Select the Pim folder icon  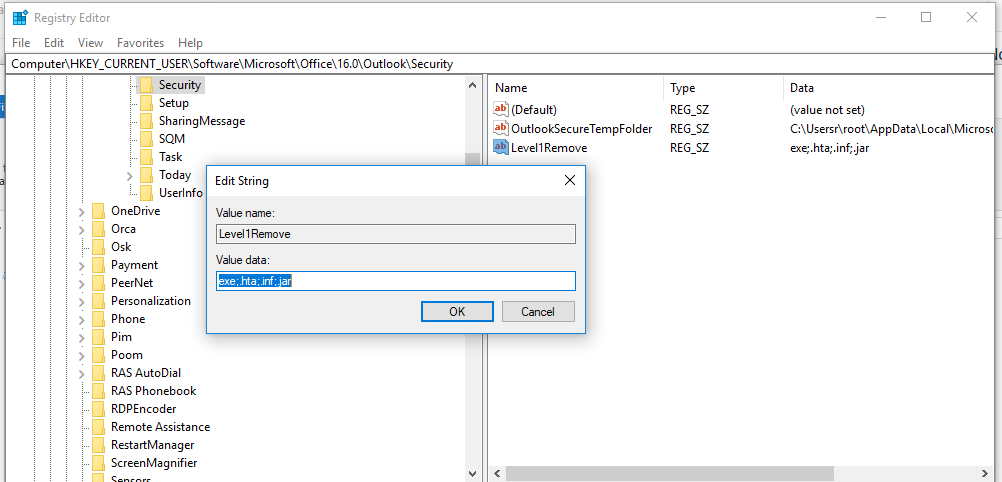point(98,336)
